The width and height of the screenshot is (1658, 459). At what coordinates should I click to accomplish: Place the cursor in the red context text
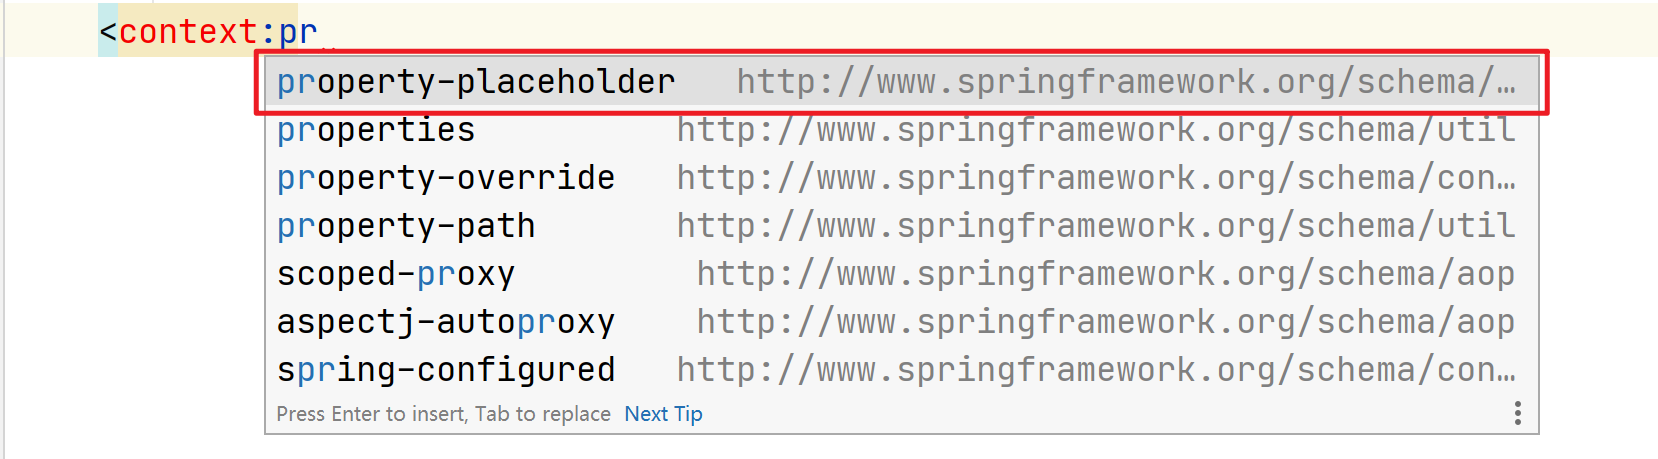188,32
